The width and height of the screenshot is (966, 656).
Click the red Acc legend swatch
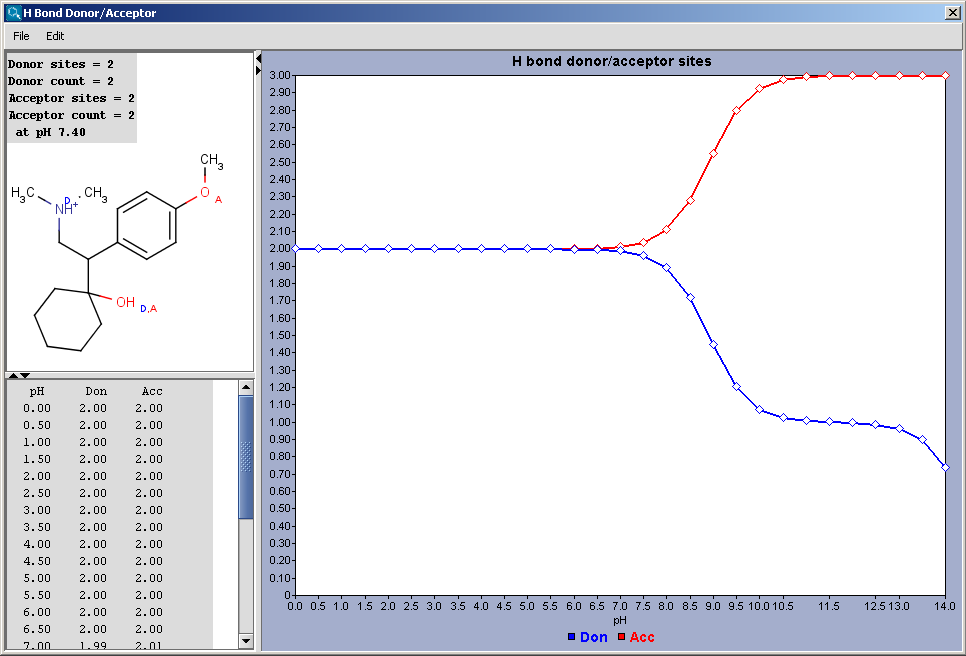(x=621, y=637)
